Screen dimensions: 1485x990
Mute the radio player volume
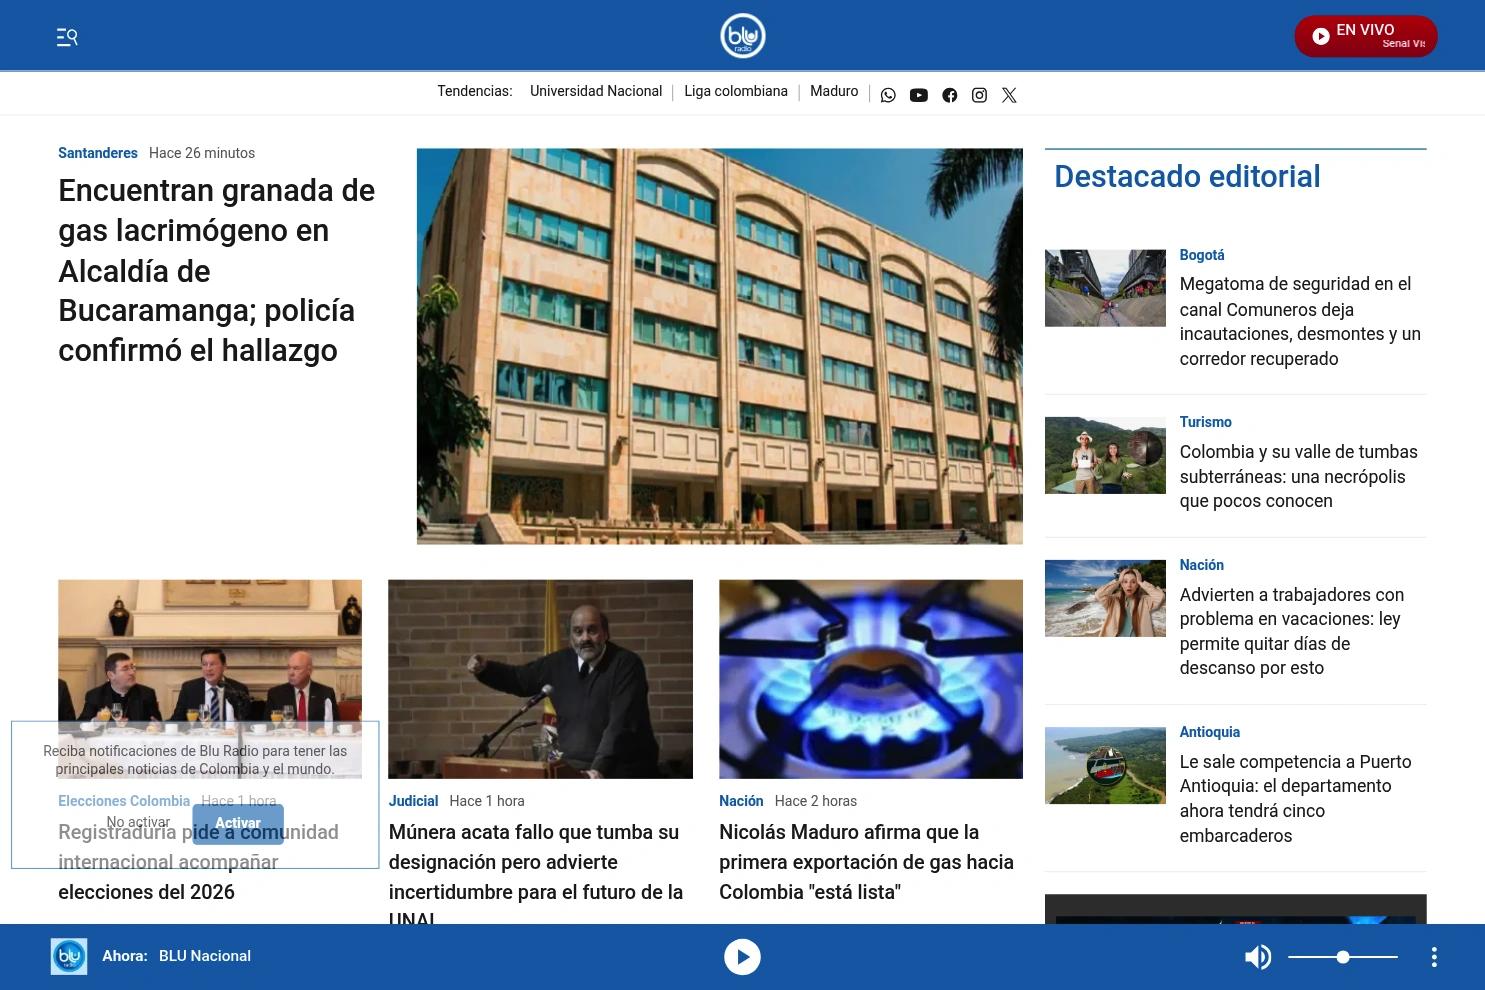coord(1257,957)
